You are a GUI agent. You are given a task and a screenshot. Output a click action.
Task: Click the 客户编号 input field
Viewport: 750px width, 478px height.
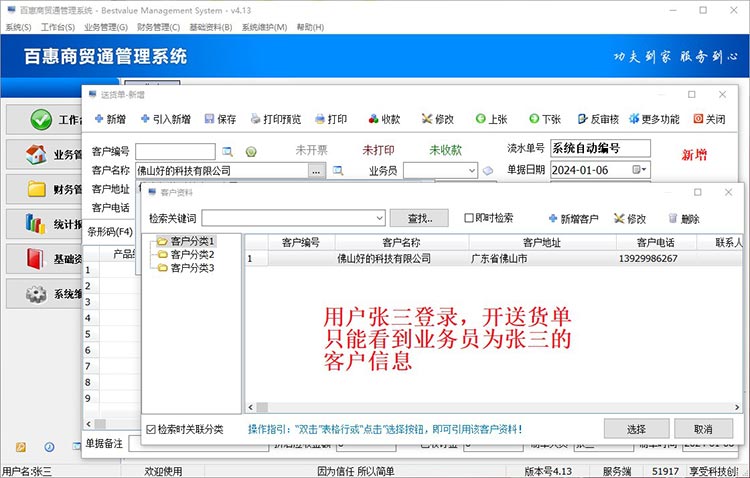pyautogui.click(x=175, y=152)
